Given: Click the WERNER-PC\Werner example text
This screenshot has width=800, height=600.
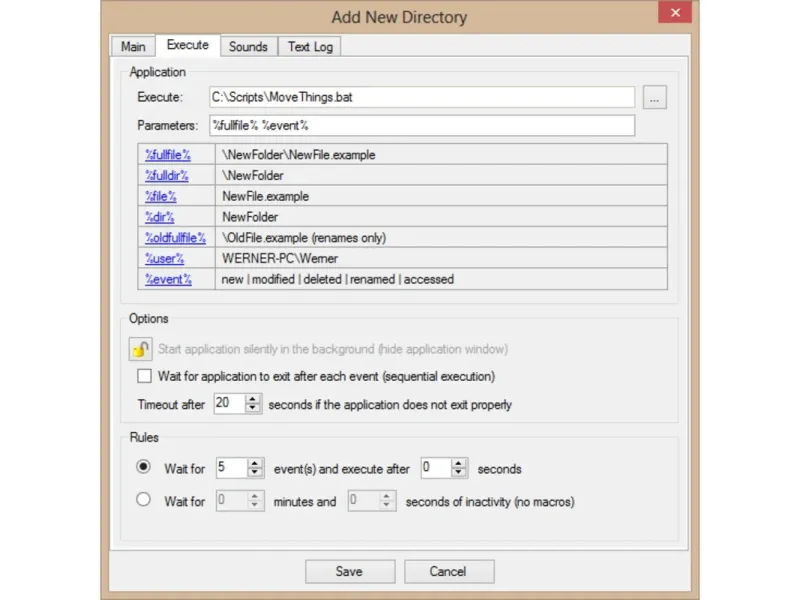Looking at the screenshot, I should tap(280, 259).
